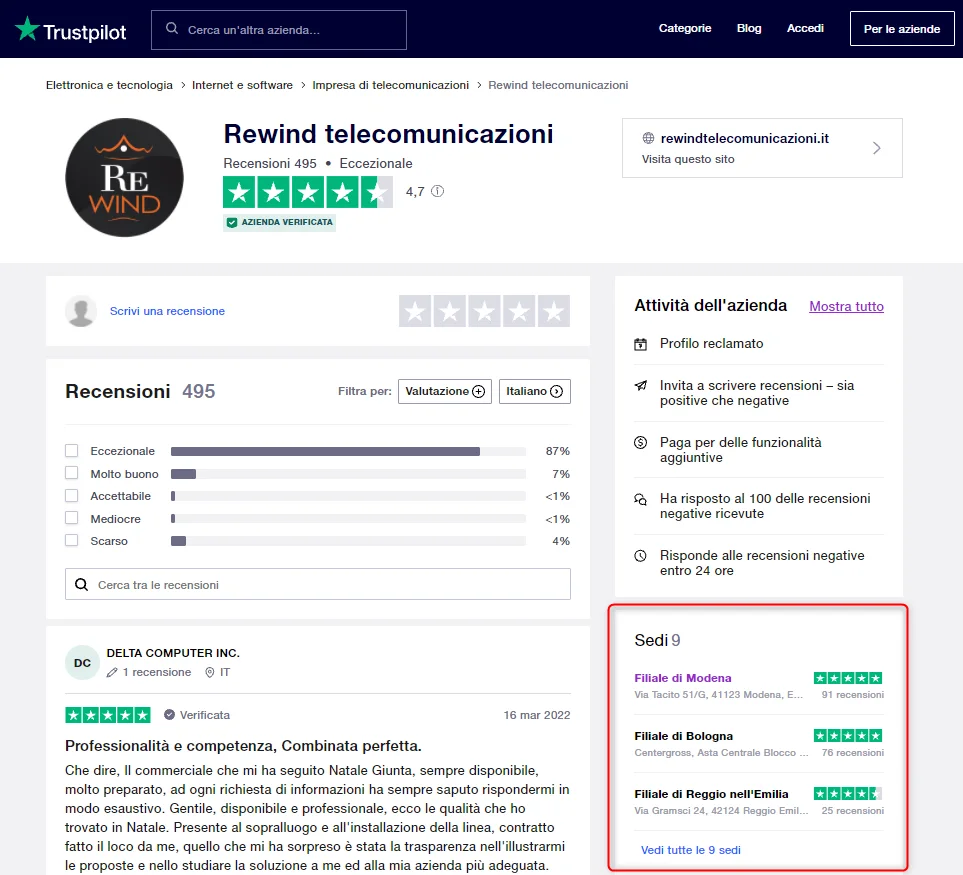Image resolution: width=963 pixels, height=875 pixels.
Task: Tick the Molto buono filter checkbox
Action: pos(72,473)
